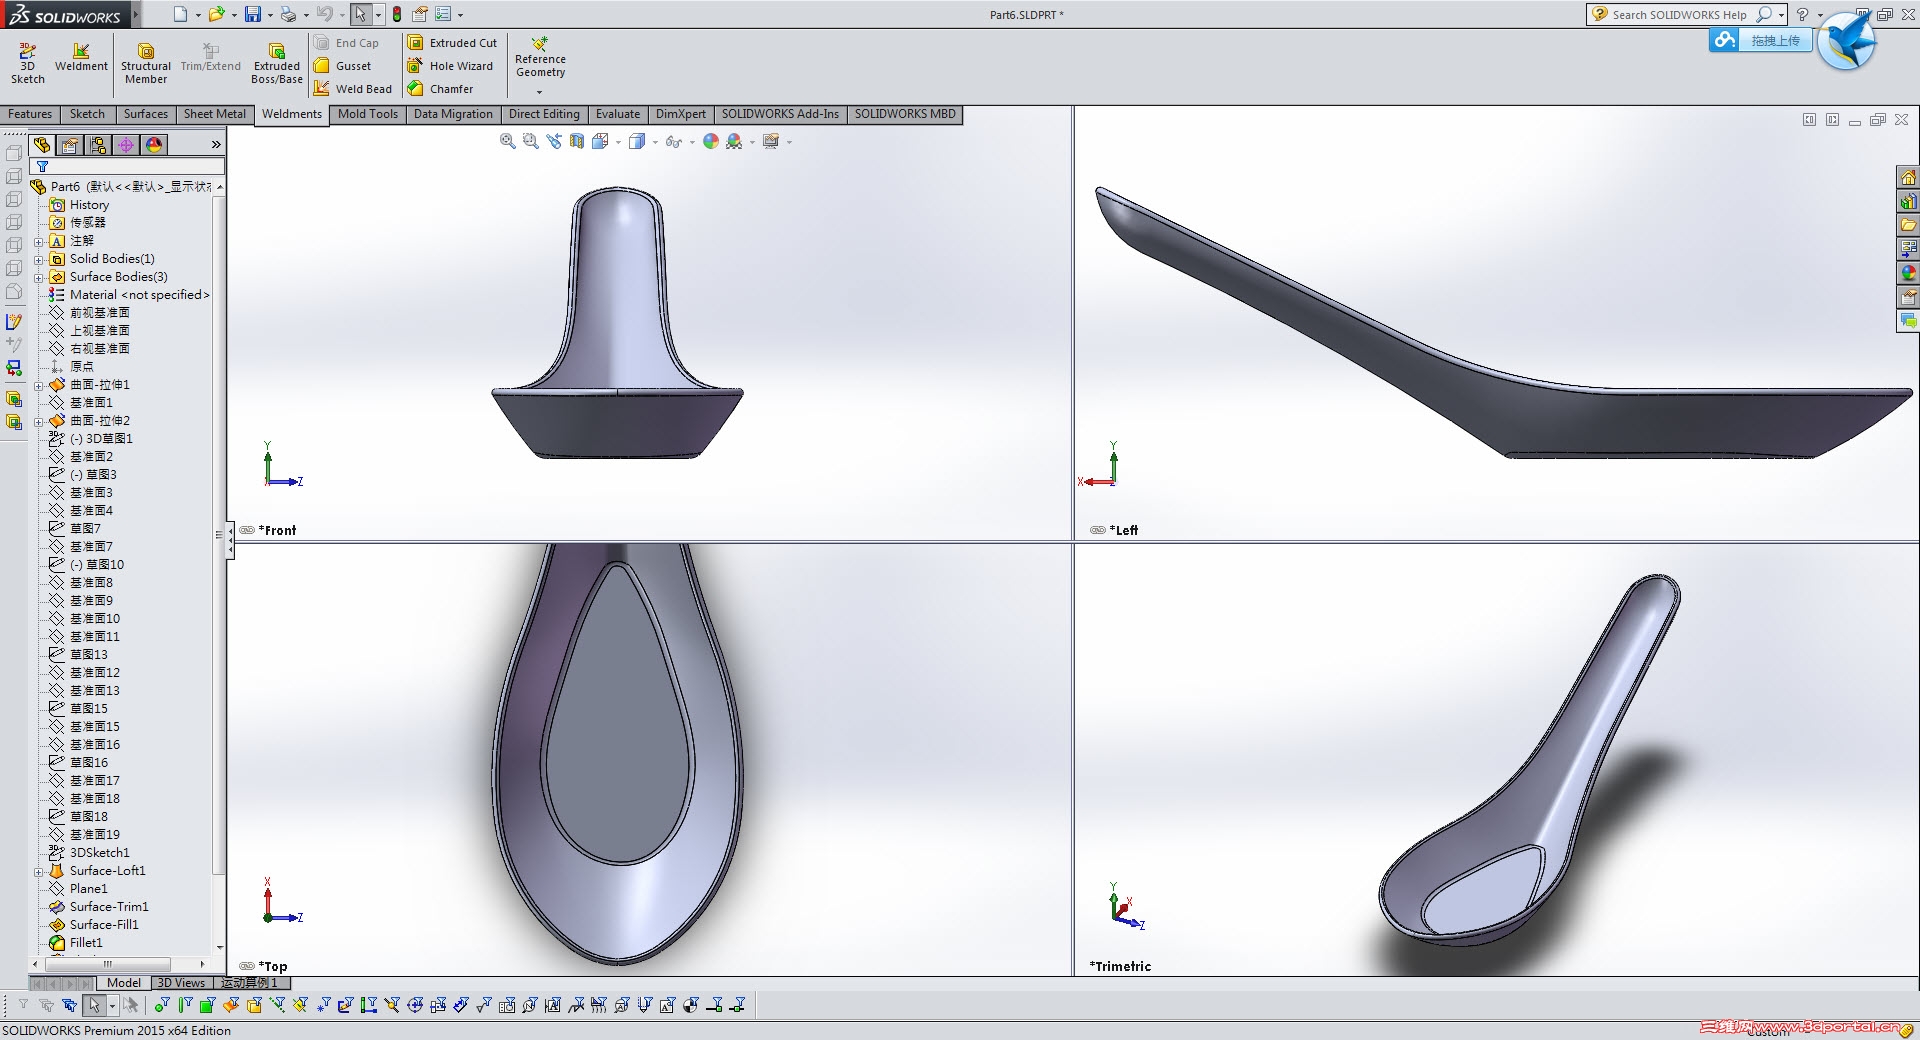Screen dimensions: 1920x1040
Task: Open the 3D Views bottom tab
Action: (x=181, y=983)
